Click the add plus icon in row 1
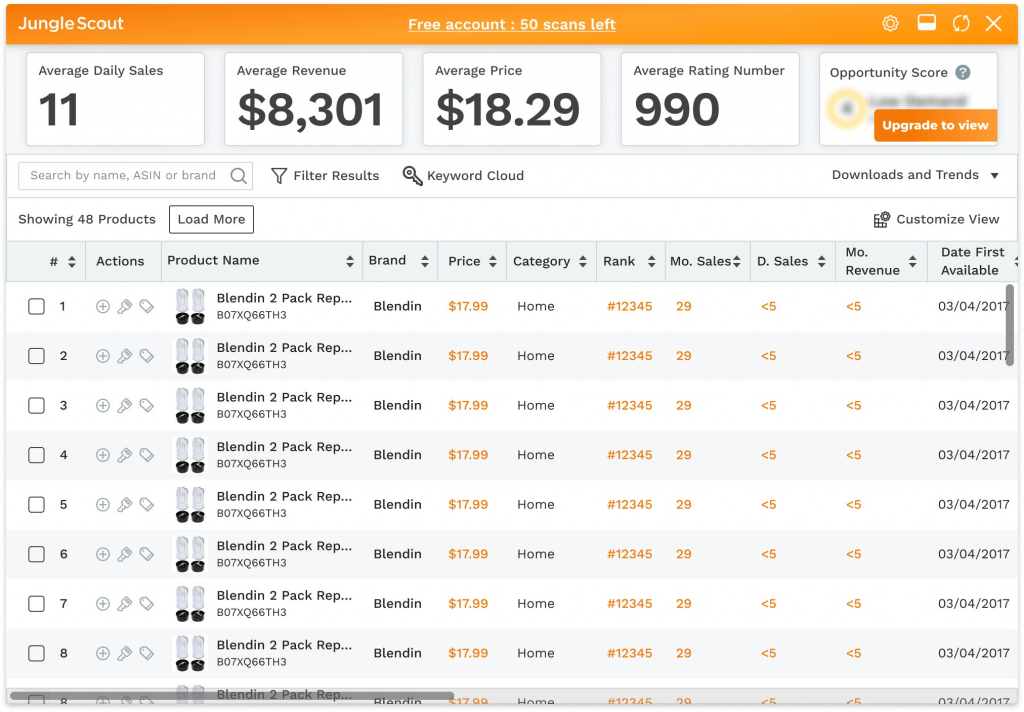 click(103, 306)
